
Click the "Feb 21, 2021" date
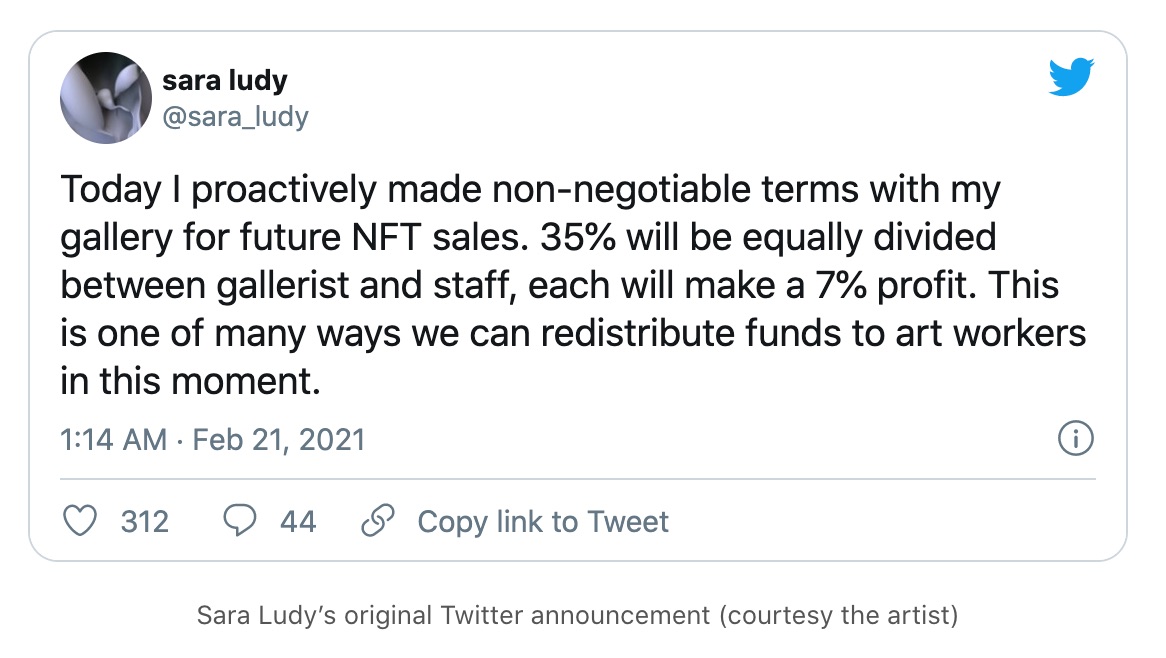pos(278,439)
